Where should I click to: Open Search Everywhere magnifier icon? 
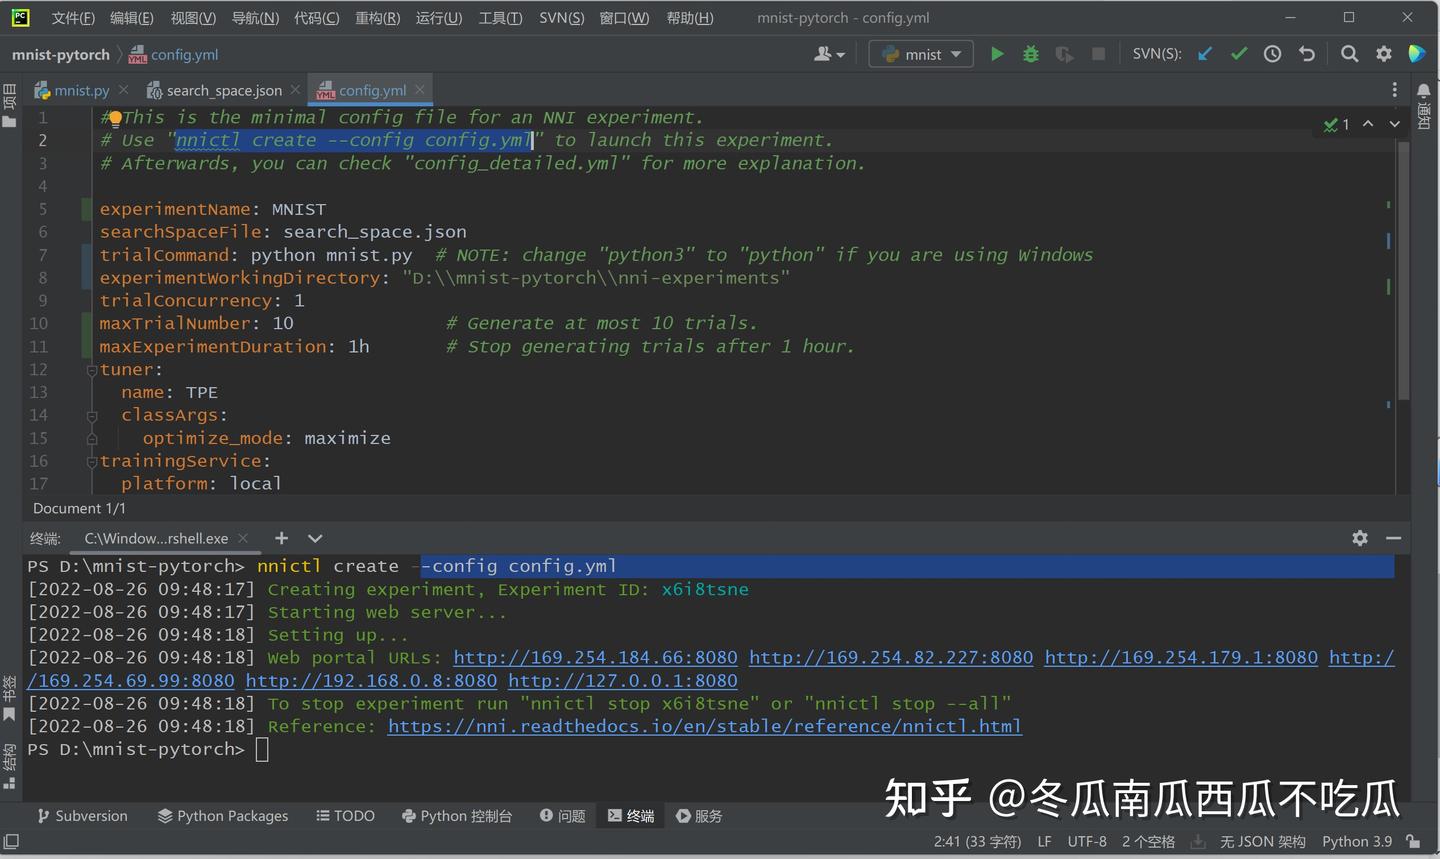pyautogui.click(x=1349, y=54)
